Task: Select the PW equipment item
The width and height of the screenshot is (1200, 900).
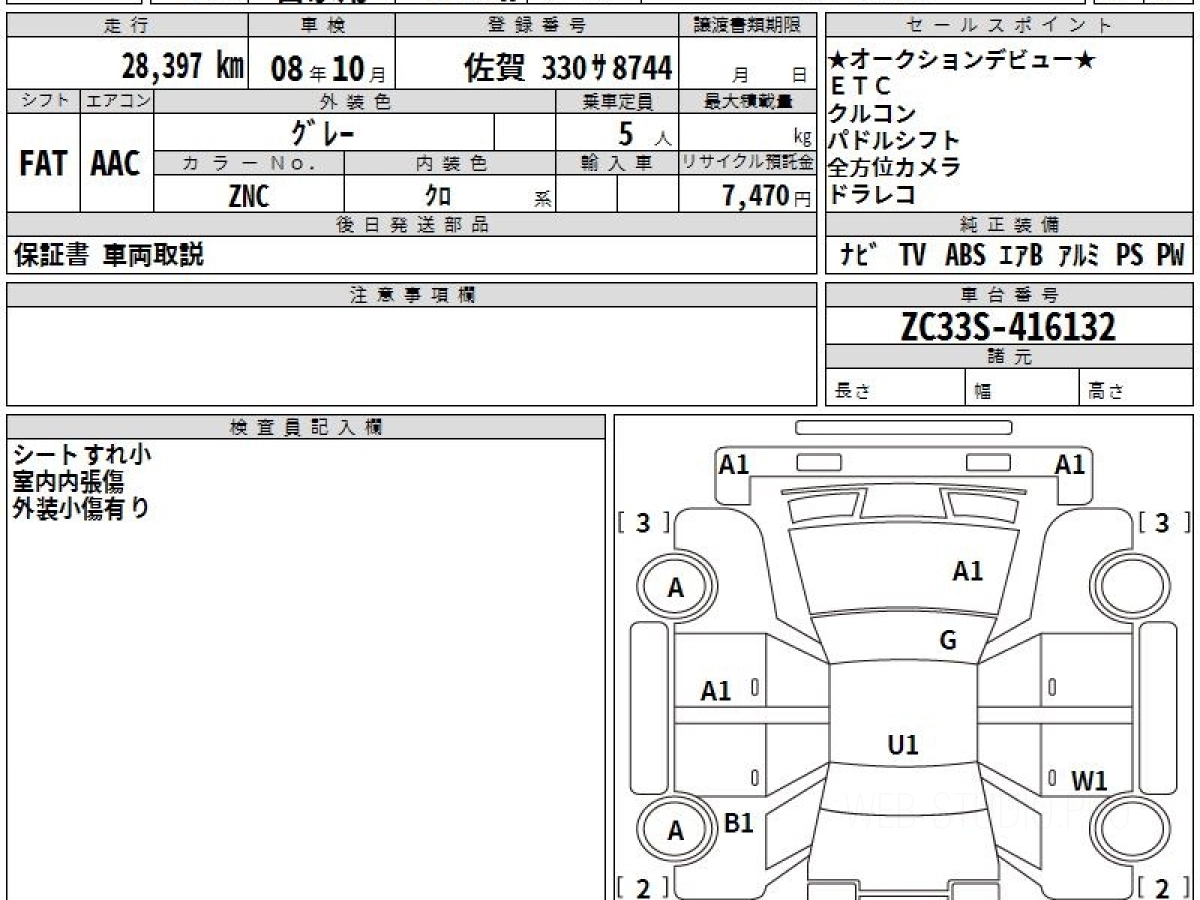Action: tap(1170, 256)
